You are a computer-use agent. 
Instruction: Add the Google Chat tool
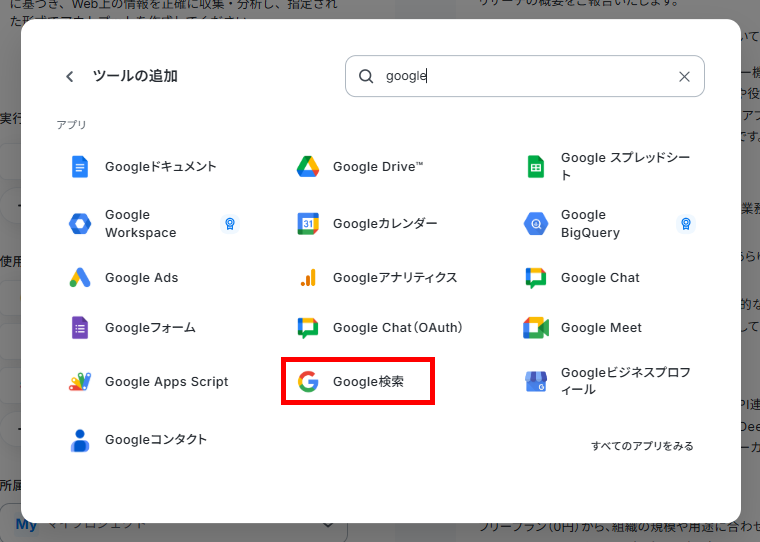pos(599,278)
